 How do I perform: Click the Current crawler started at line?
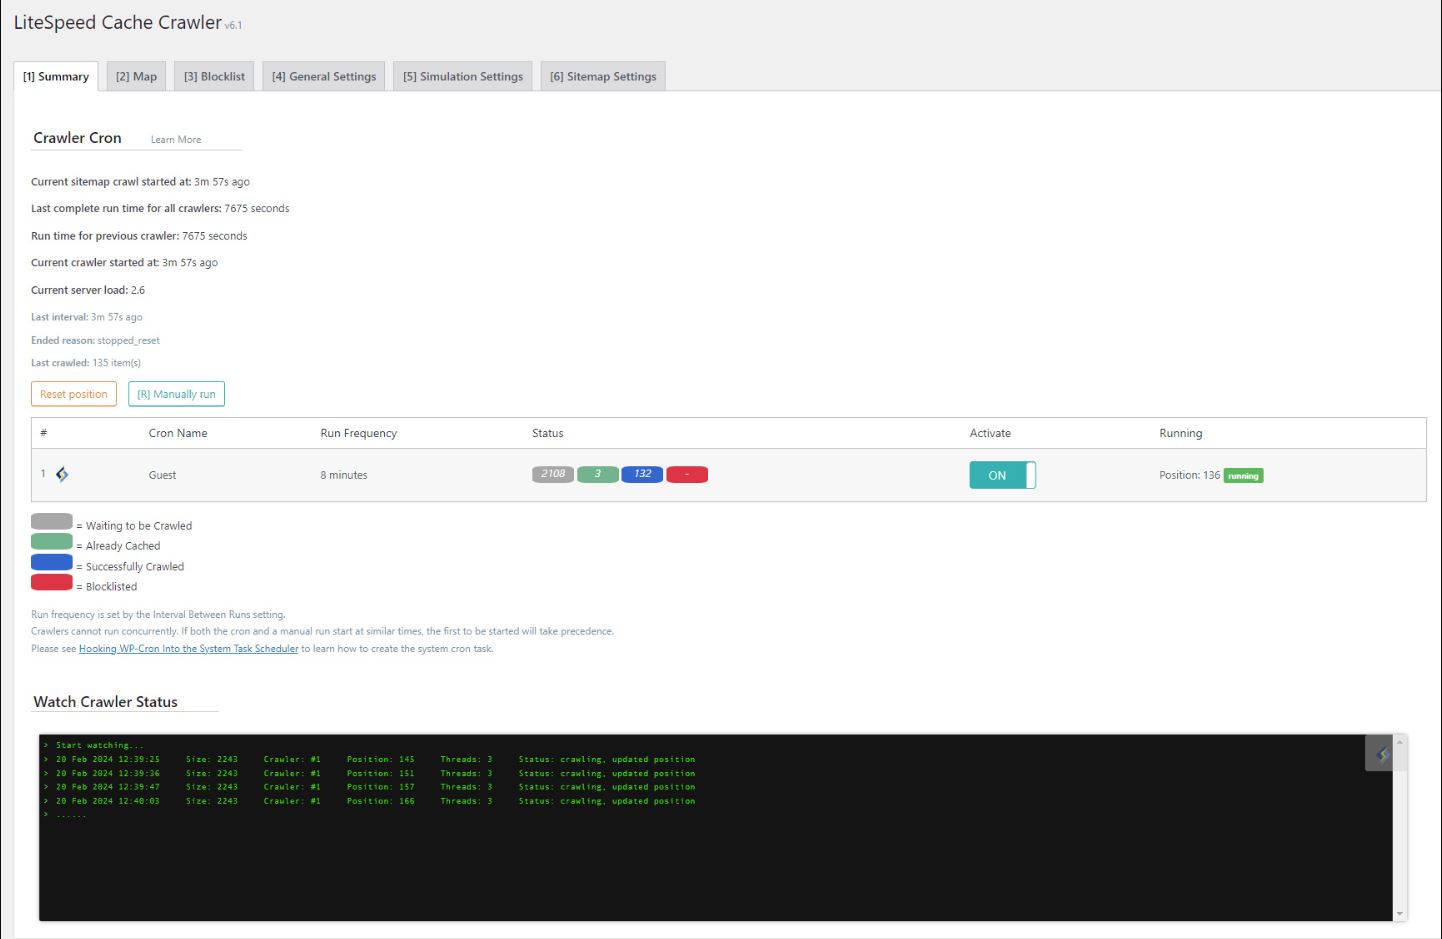[124, 263]
